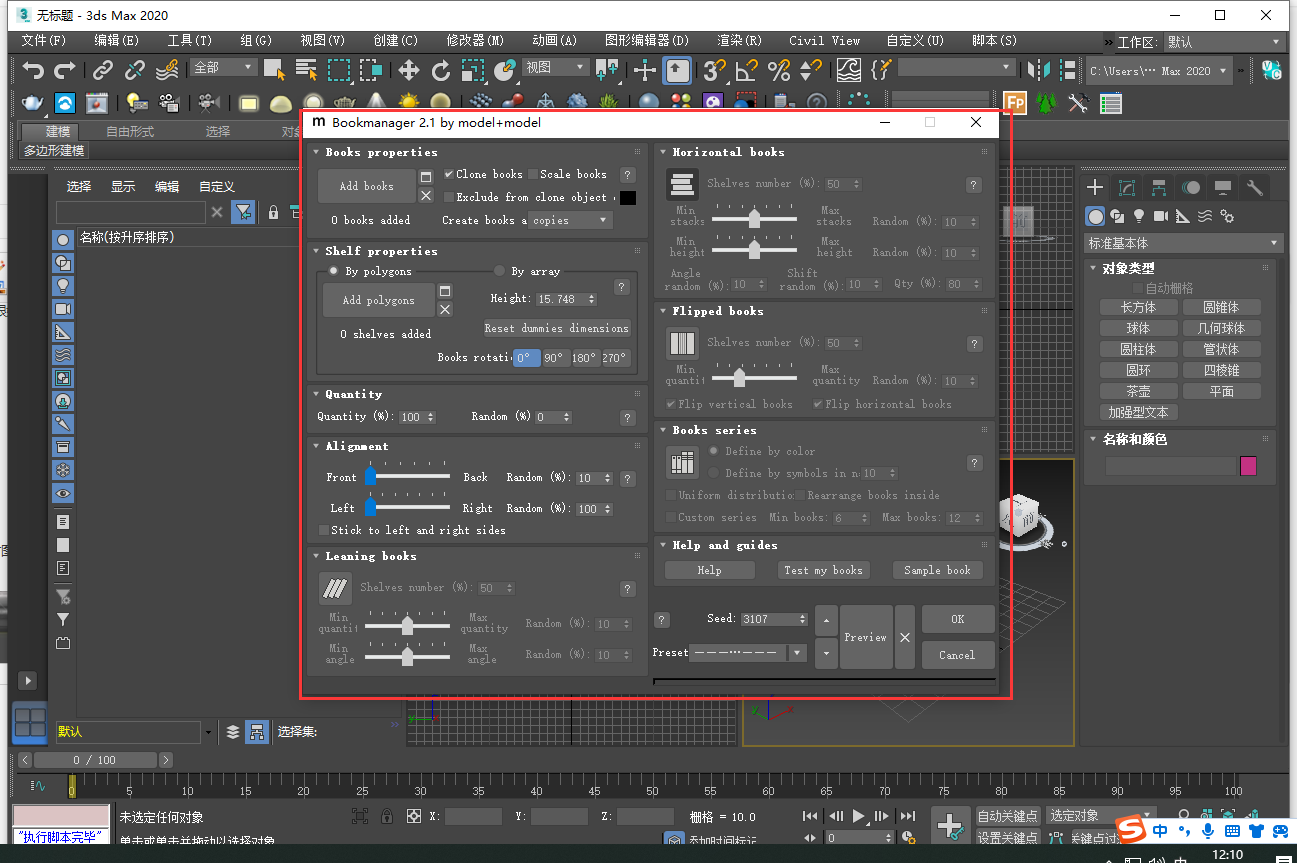The width and height of the screenshot is (1297, 863).
Task: Open the 文件(F) menu
Action: click(x=43, y=41)
